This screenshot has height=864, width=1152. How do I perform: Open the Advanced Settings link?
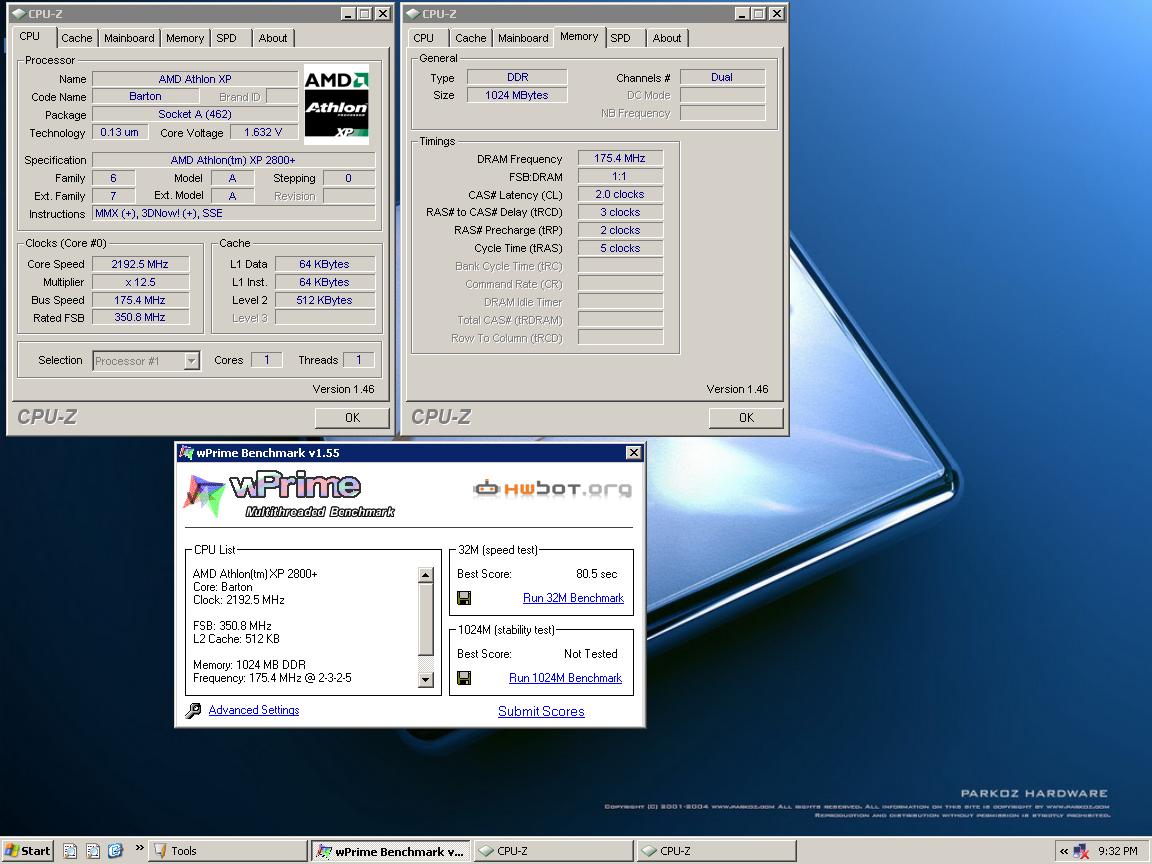pyautogui.click(x=253, y=710)
